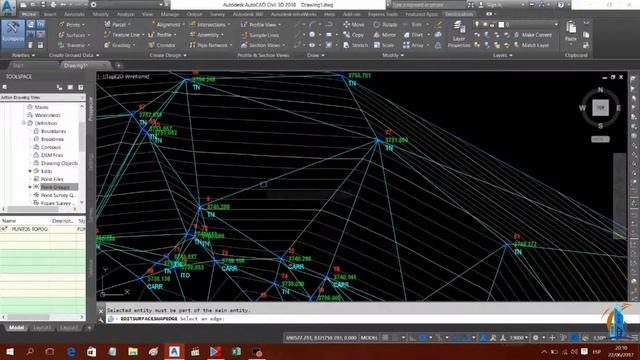Select the Mirror tool
Image resolution: width=640 pixels, height=360 pixels.
coord(384,35)
